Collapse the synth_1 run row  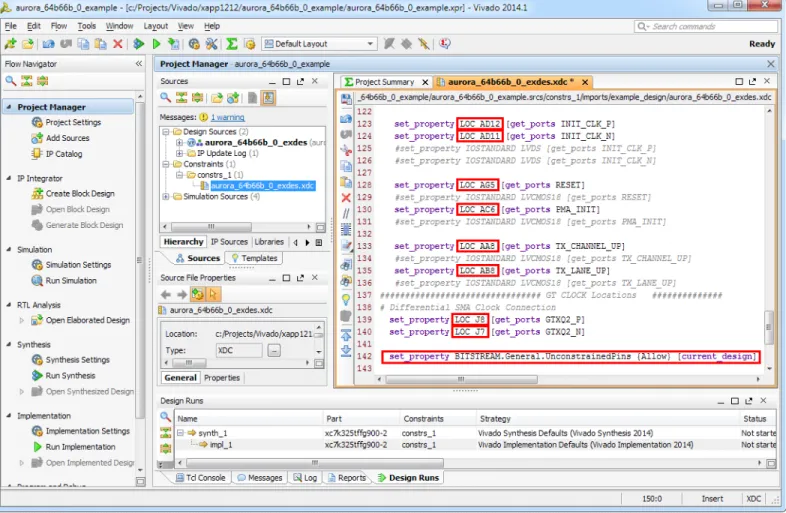coord(180,433)
